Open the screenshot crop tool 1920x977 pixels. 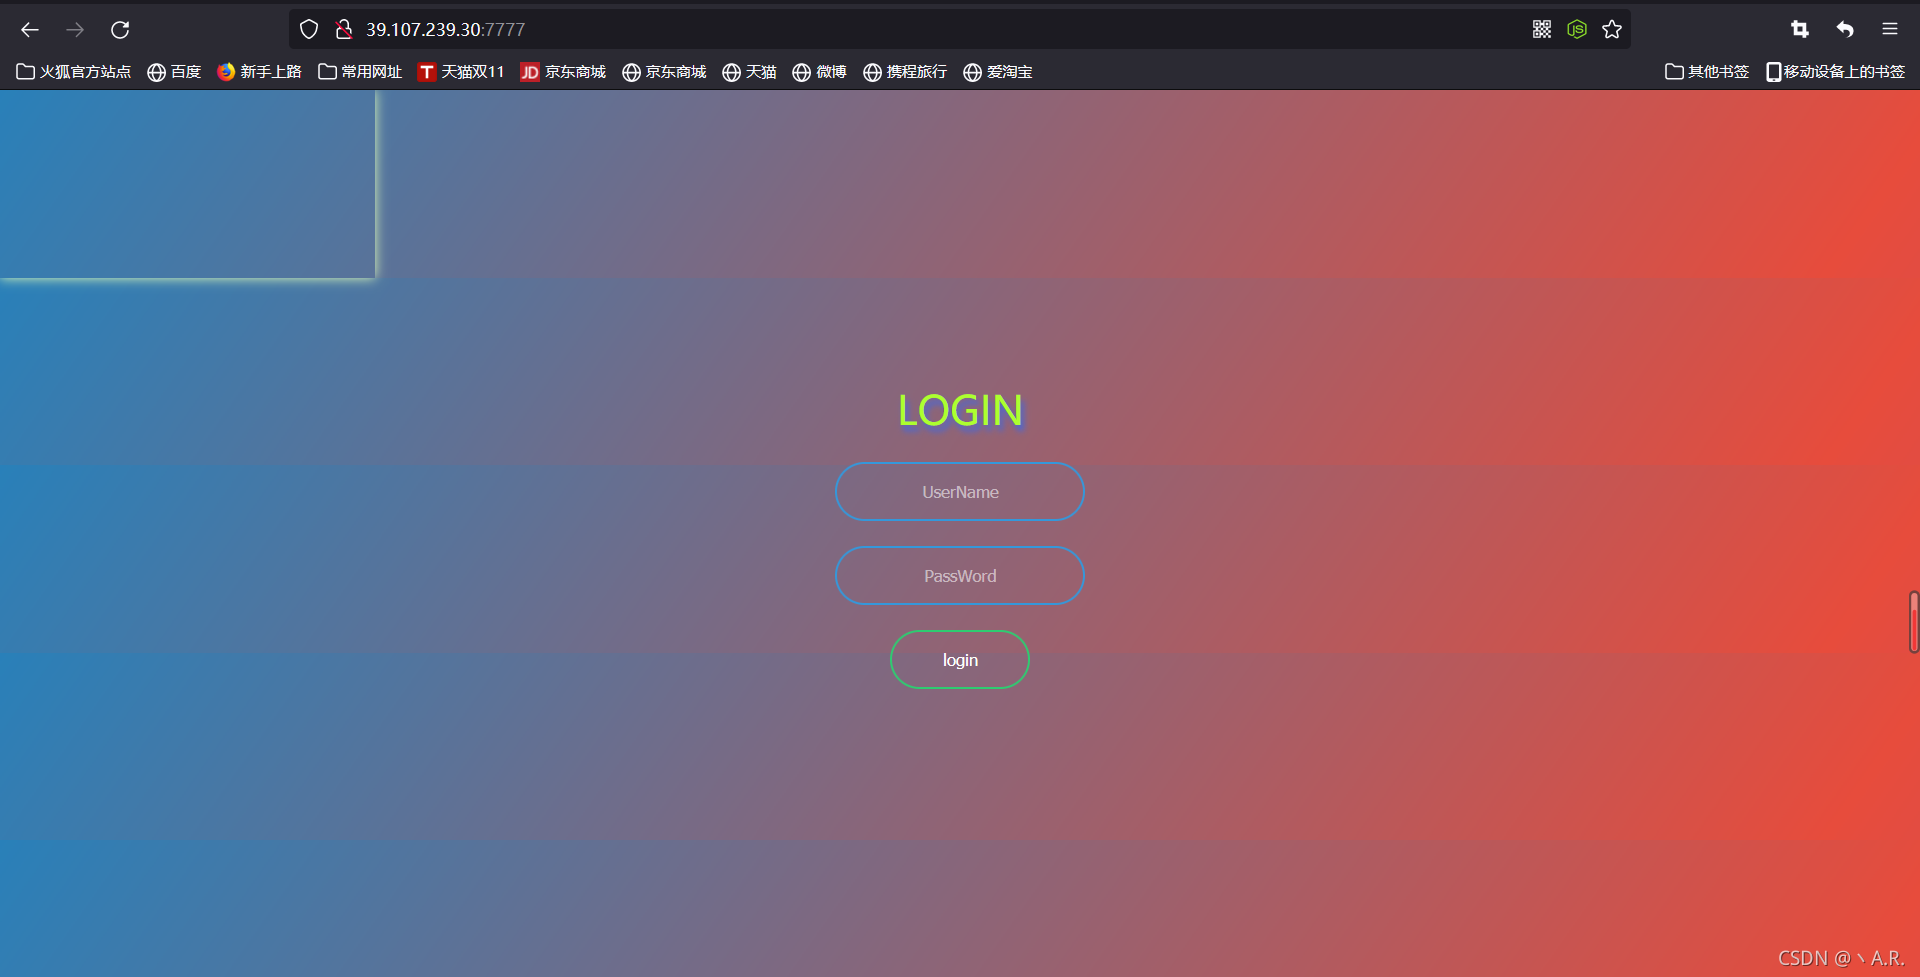pyautogui.click(x=1800, y=30)
